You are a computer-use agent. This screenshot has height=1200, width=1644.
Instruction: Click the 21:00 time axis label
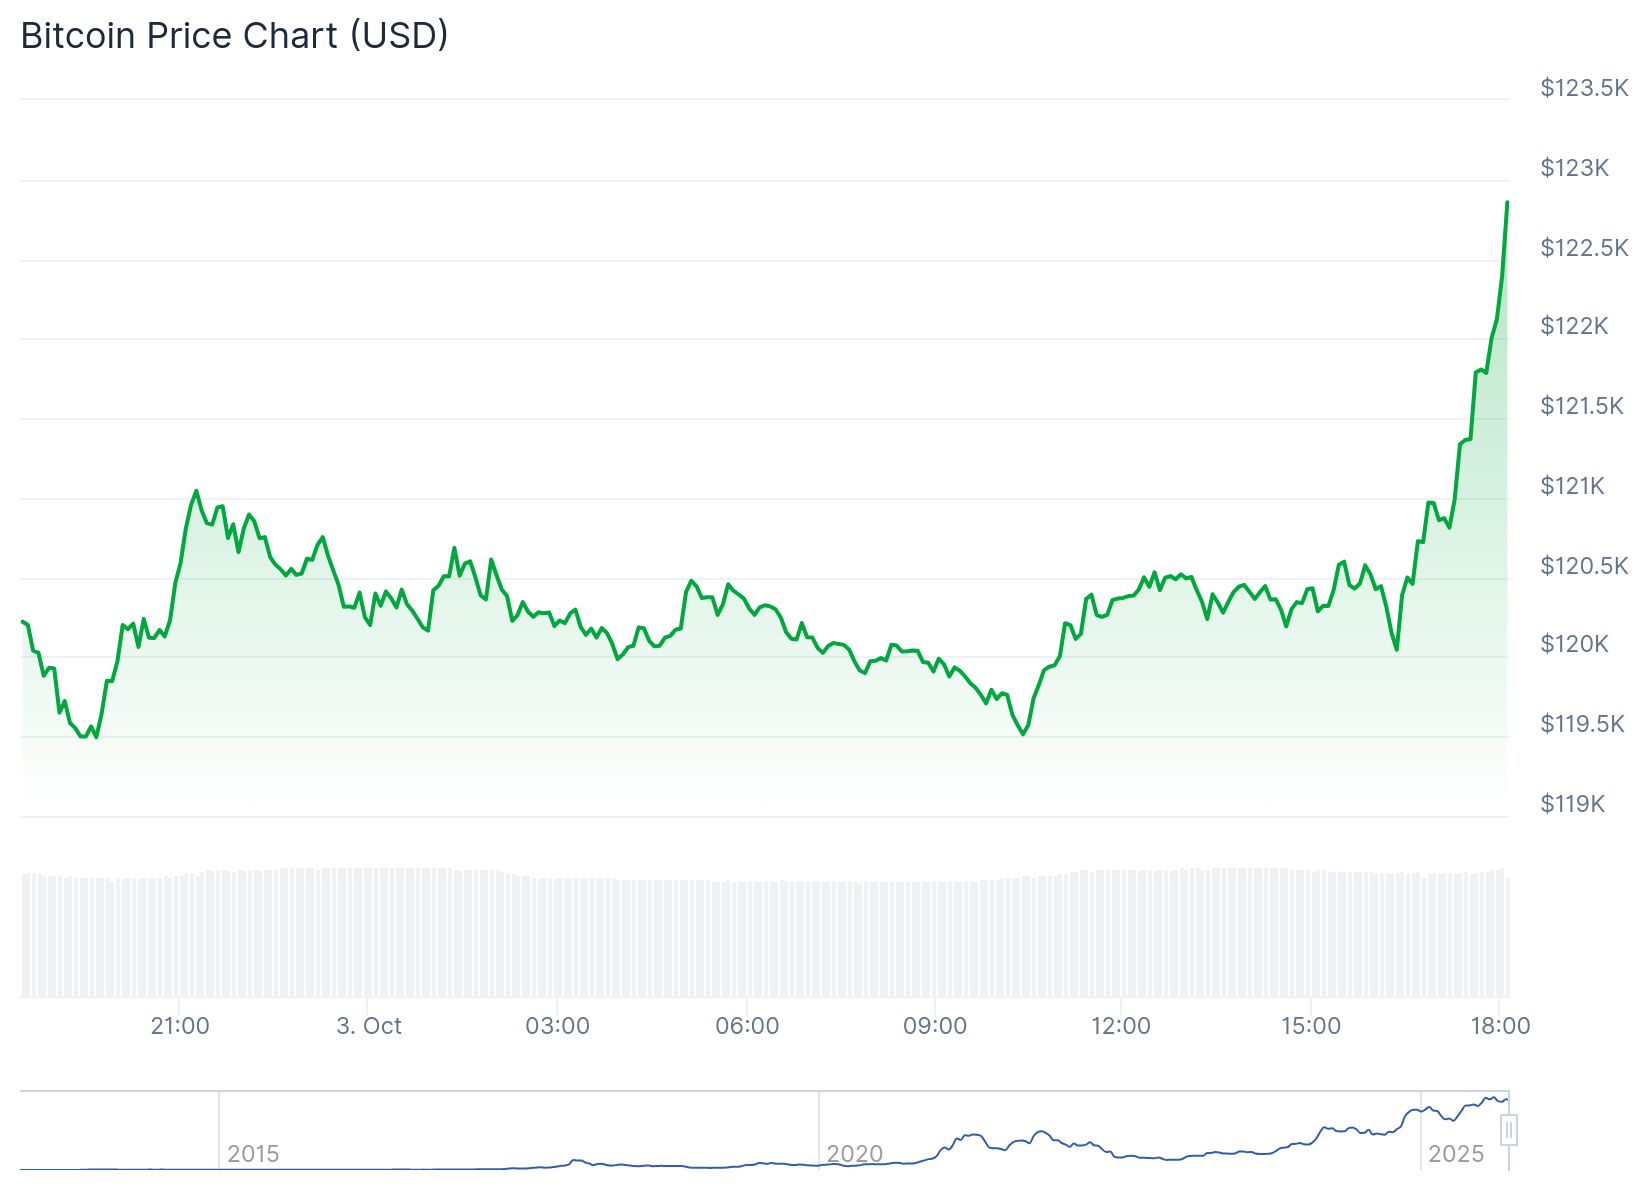coord(180,1026)
